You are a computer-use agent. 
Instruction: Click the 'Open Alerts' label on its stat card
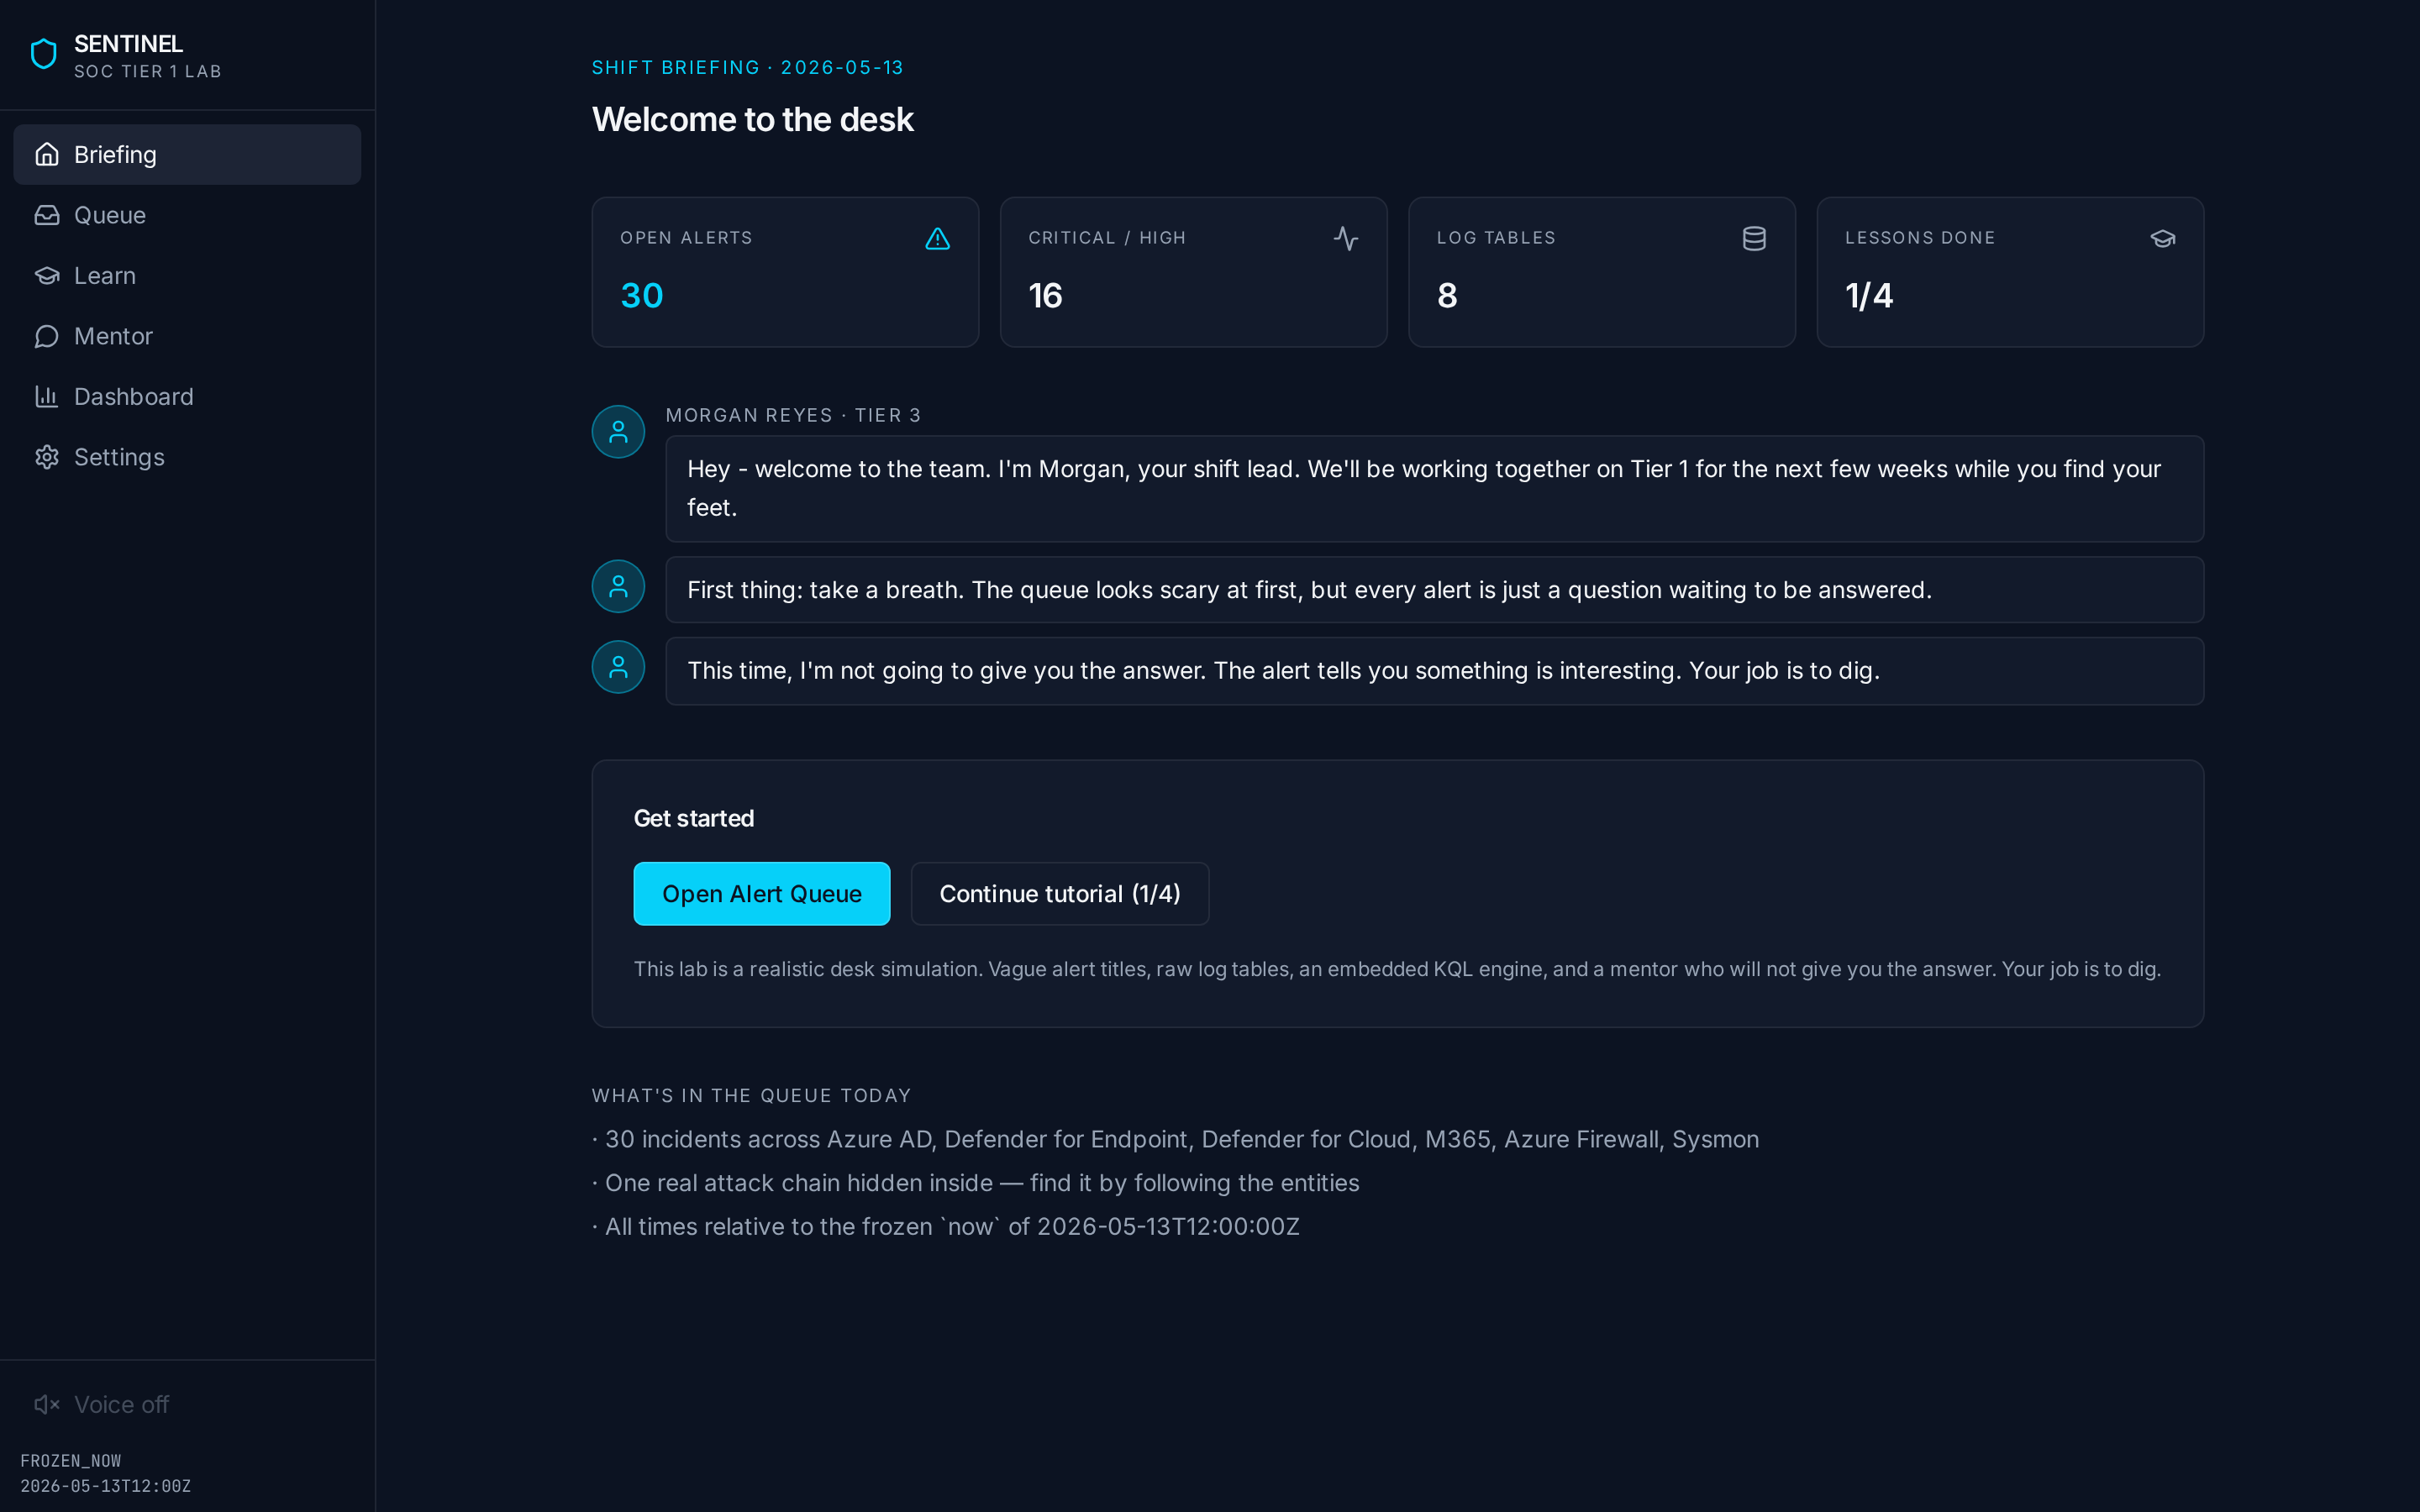[x=686, y=238]
